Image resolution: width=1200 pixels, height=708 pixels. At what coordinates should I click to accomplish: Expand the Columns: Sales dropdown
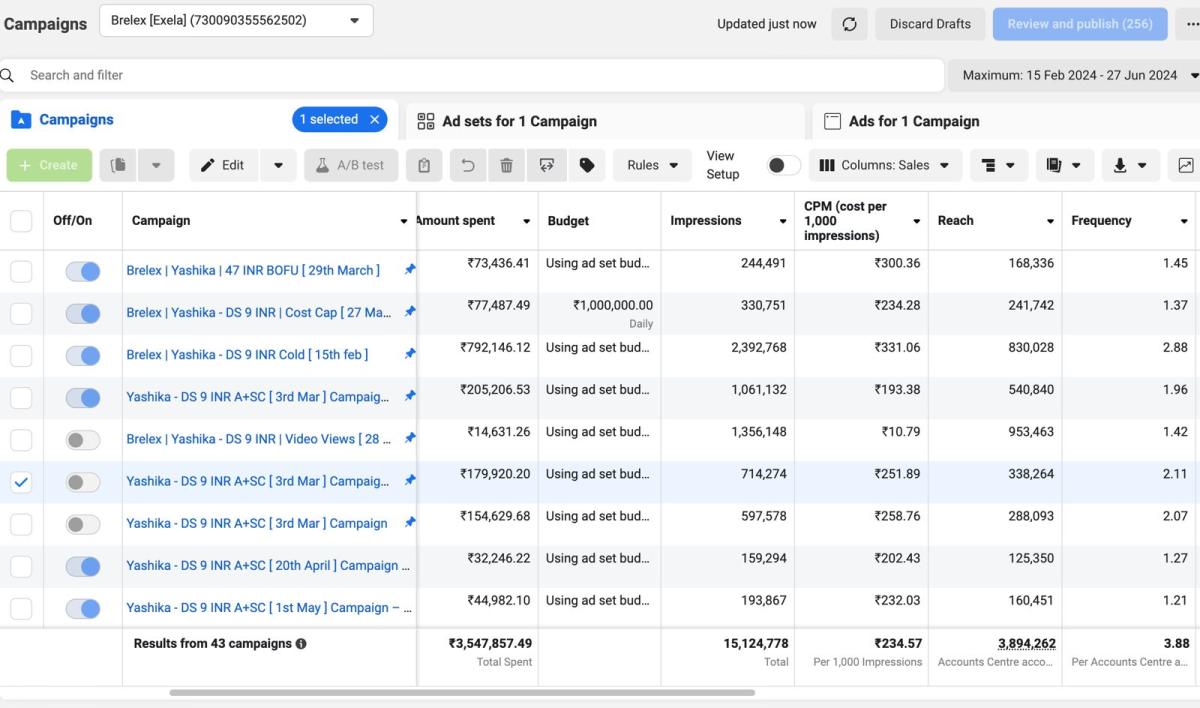click(x=885, y=165)
